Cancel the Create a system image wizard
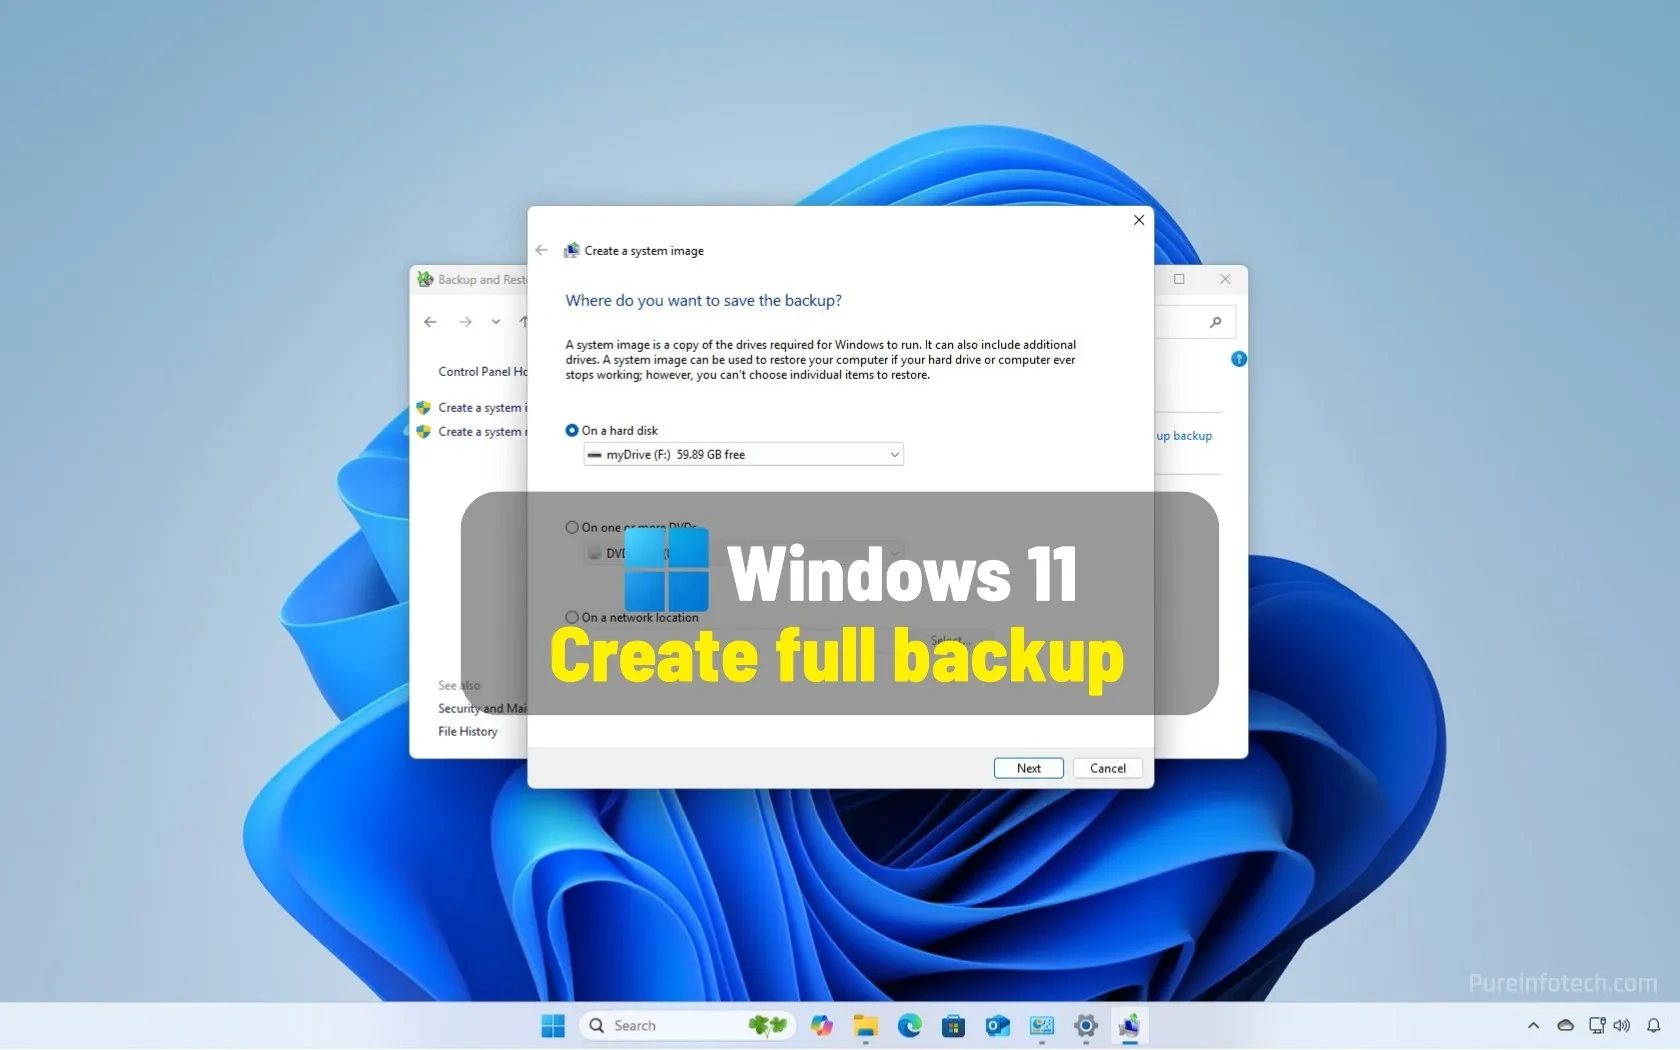Screen dimensions: 1680x1050 1107,768
